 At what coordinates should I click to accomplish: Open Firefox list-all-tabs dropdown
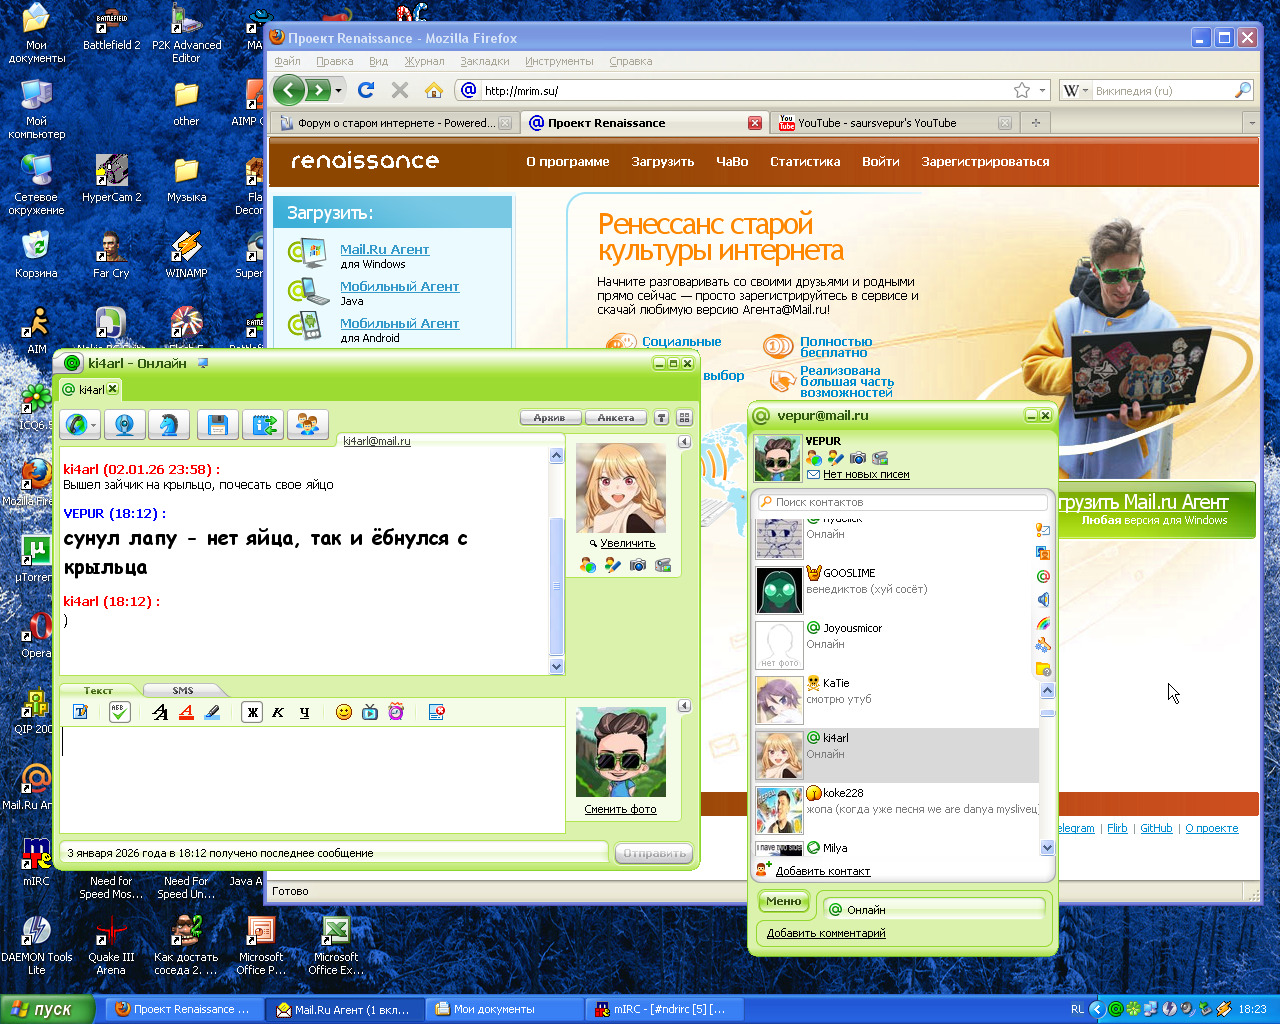pyautogui.click(x=1251, y=123)
